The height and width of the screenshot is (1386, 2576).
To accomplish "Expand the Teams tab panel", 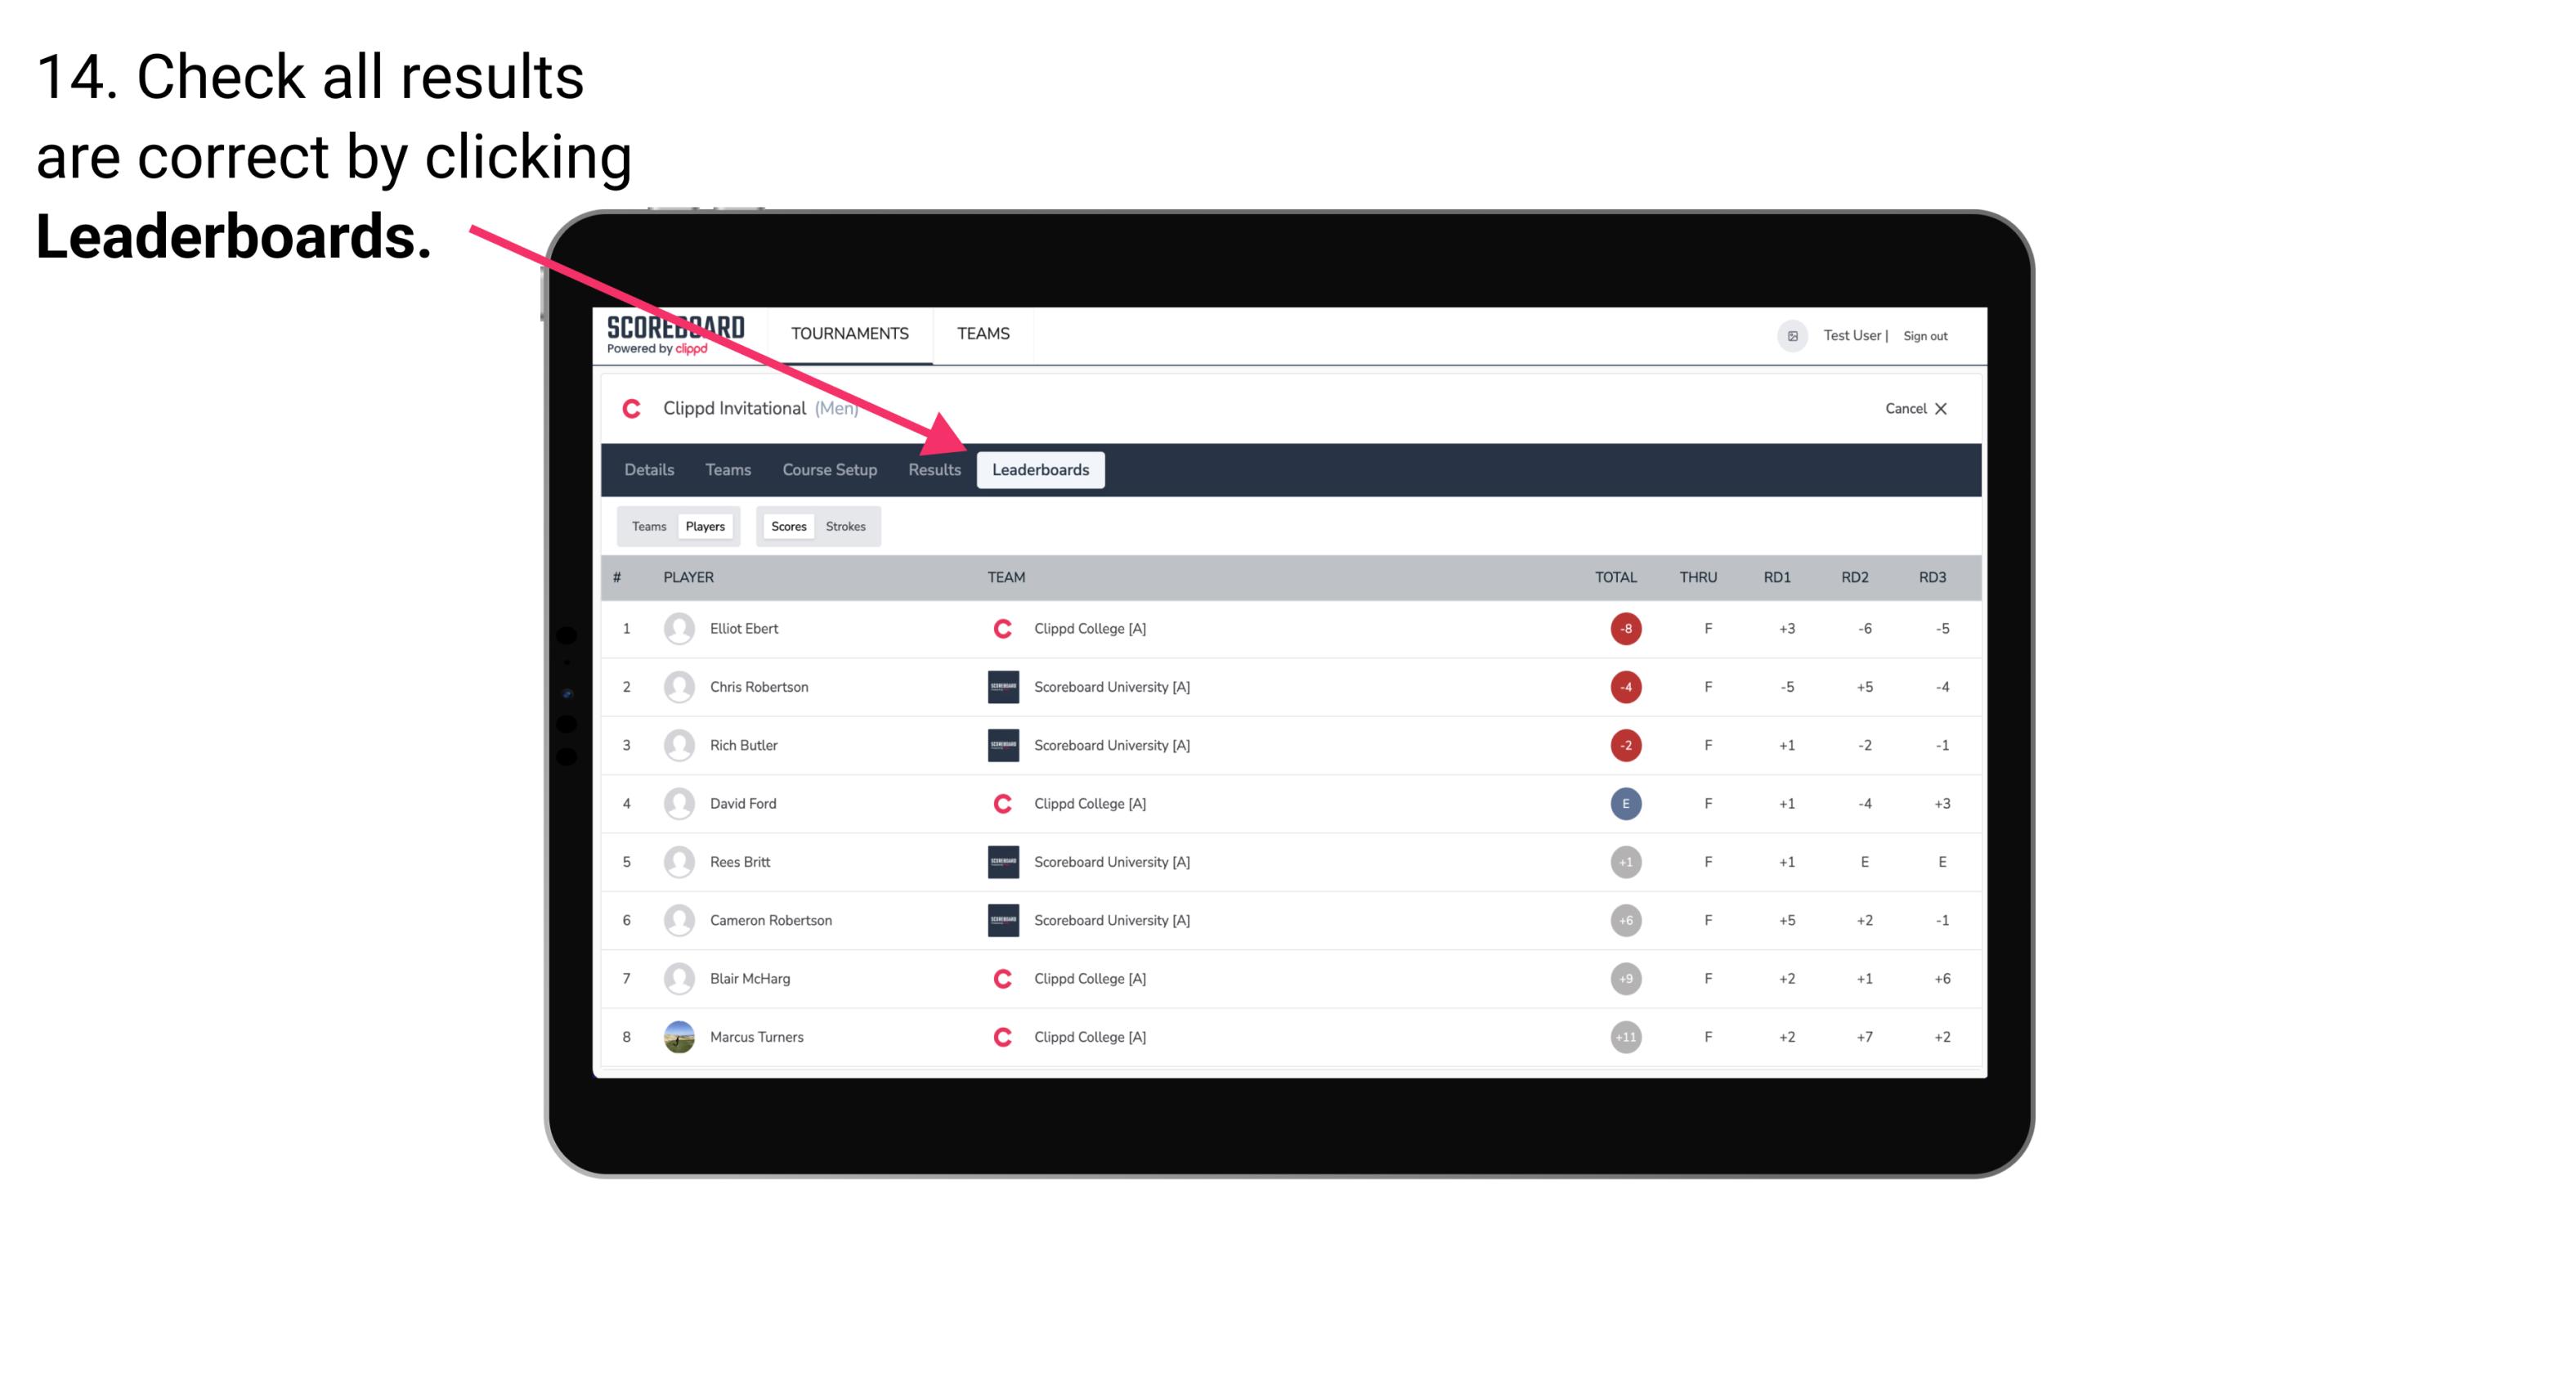I will (645, 526).
